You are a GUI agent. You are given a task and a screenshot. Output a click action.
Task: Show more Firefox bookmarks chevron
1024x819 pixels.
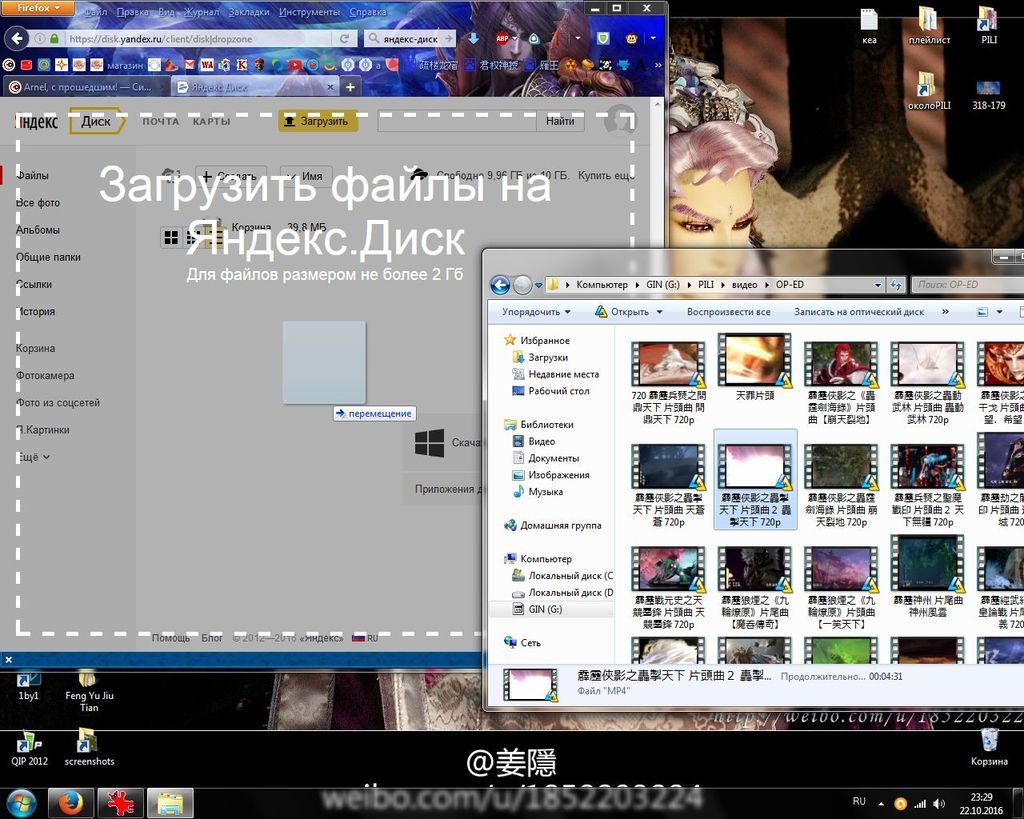click(x=658, y=65)
